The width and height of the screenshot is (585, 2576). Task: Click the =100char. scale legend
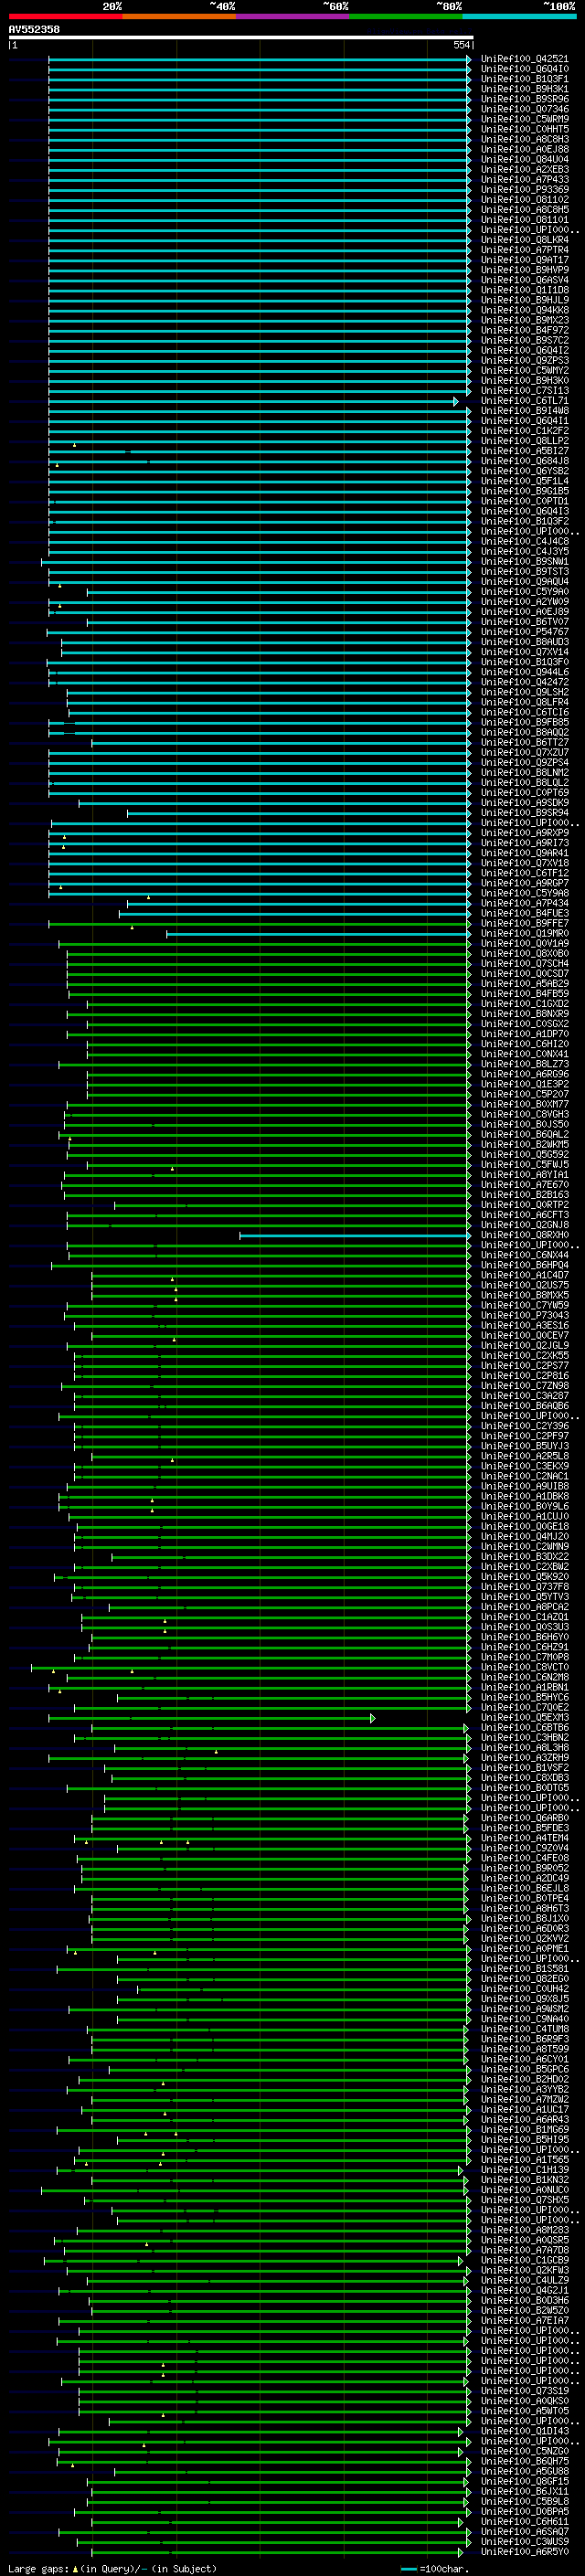(x=434, y=2569)
